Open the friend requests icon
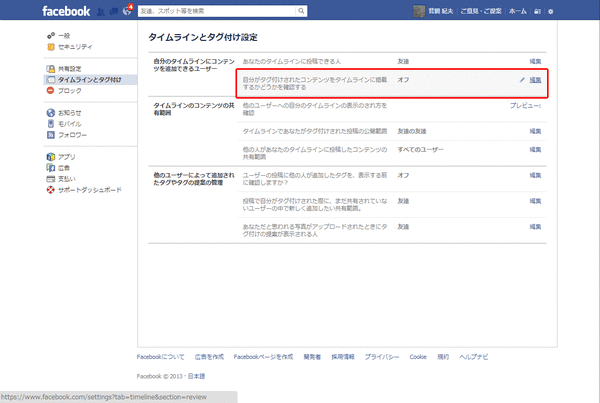Image resolution: width=600 pixels, height=403 pixels. (x=101, y=11)
